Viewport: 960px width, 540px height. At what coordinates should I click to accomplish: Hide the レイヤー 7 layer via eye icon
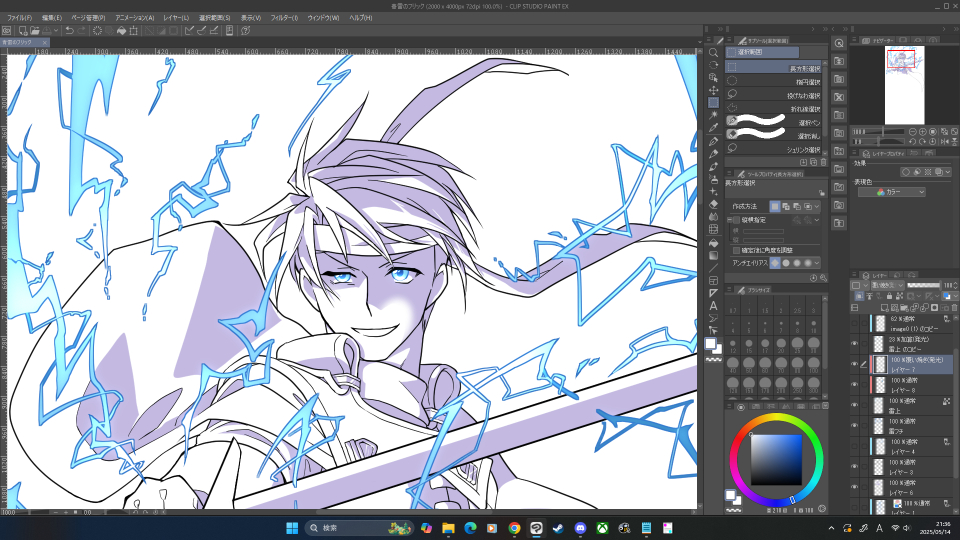click(x=854, y=364)
